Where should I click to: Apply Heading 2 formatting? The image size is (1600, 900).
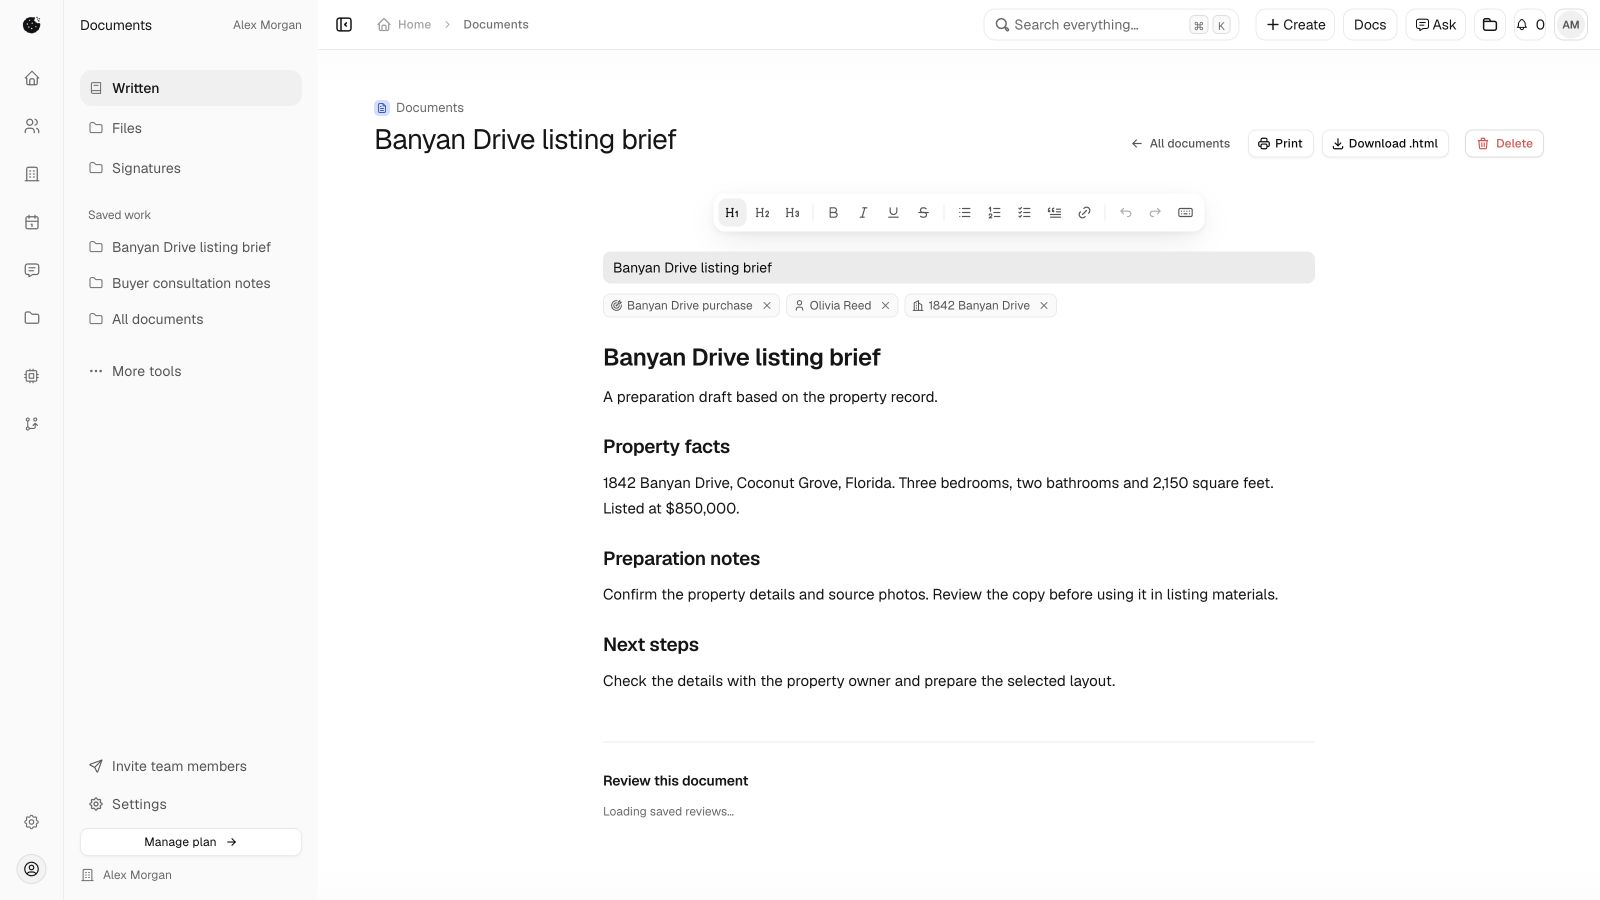point(762,212)
